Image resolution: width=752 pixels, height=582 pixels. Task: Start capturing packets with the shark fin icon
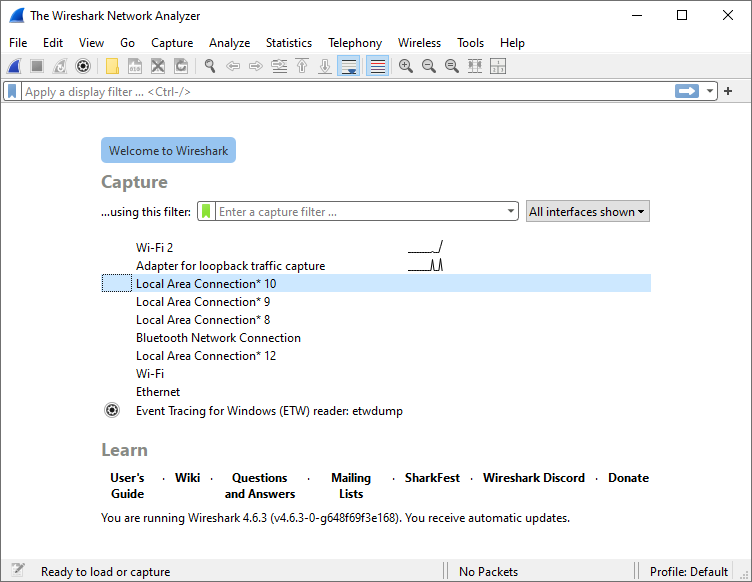[14, 66]
